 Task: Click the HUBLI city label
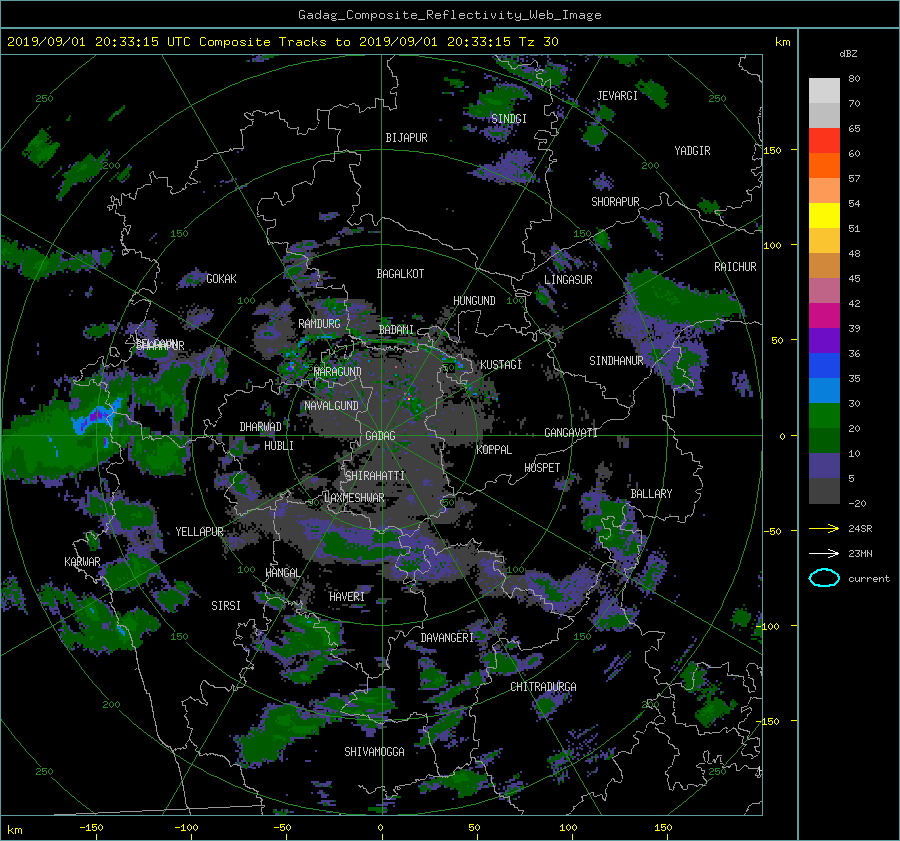click(x=279, y=445)
